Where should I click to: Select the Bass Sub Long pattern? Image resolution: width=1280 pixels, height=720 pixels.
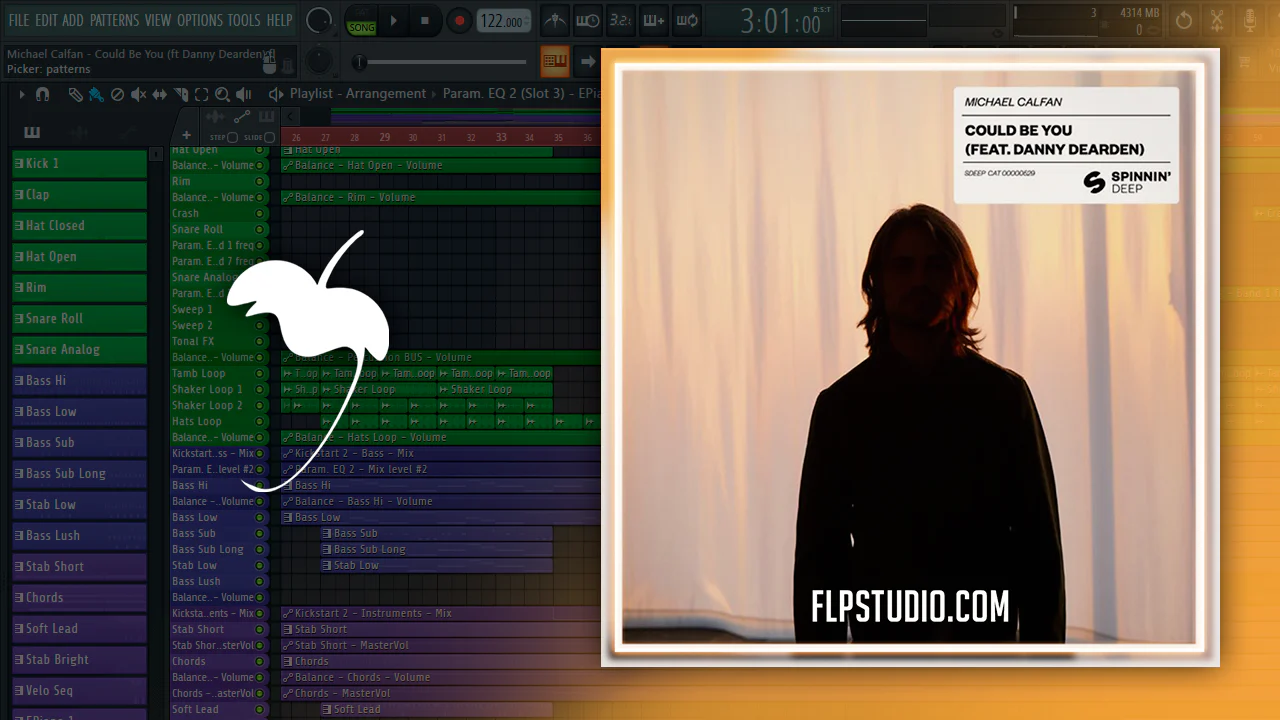79,473
